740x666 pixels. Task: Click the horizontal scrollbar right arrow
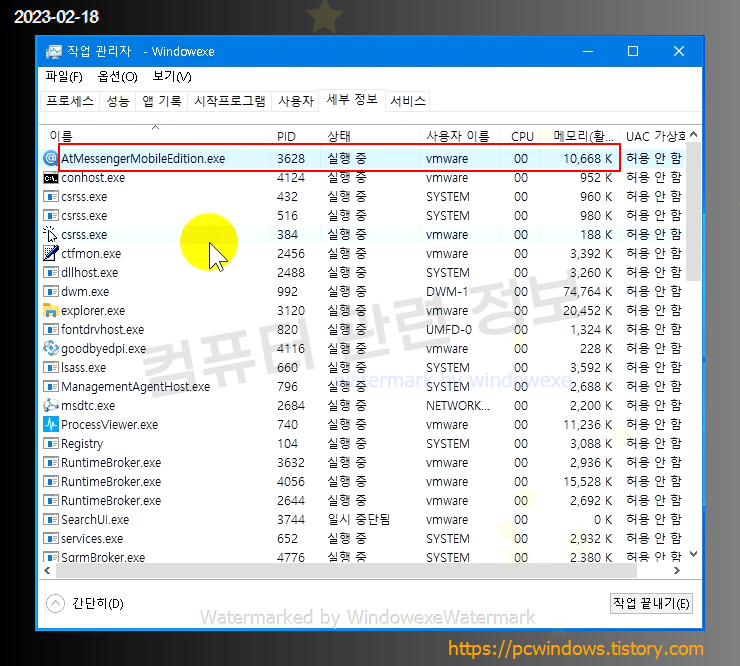click(x=677, y=571)
